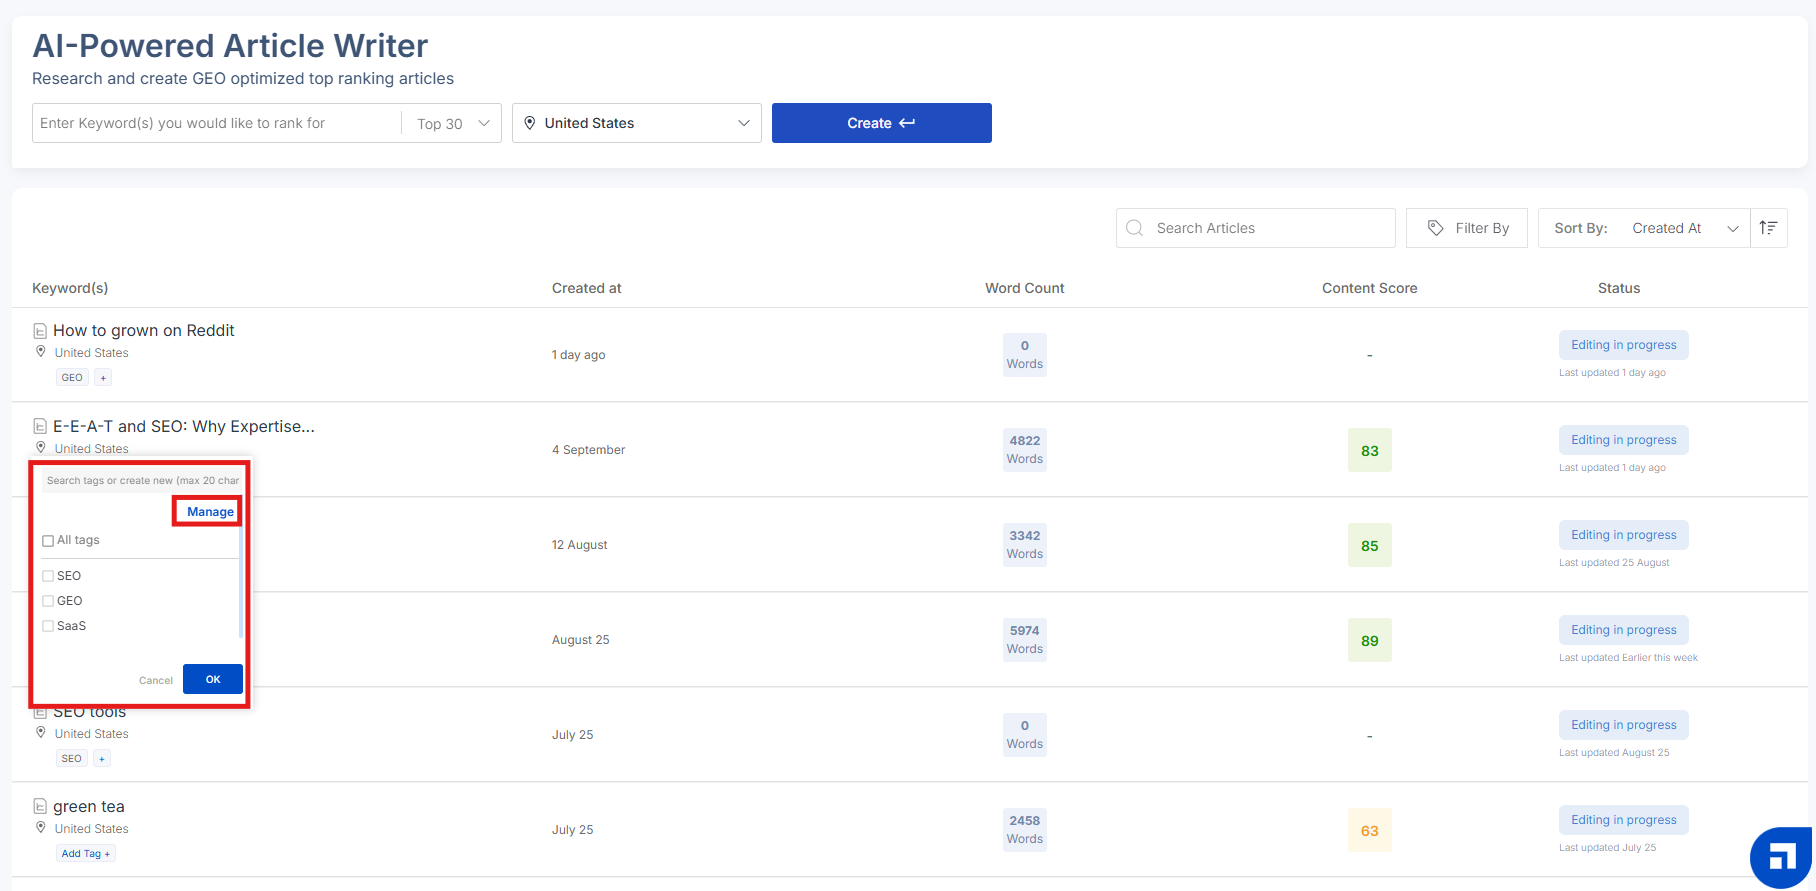Click the keyword entry field

pyautogui.click(x=217, y=123)
